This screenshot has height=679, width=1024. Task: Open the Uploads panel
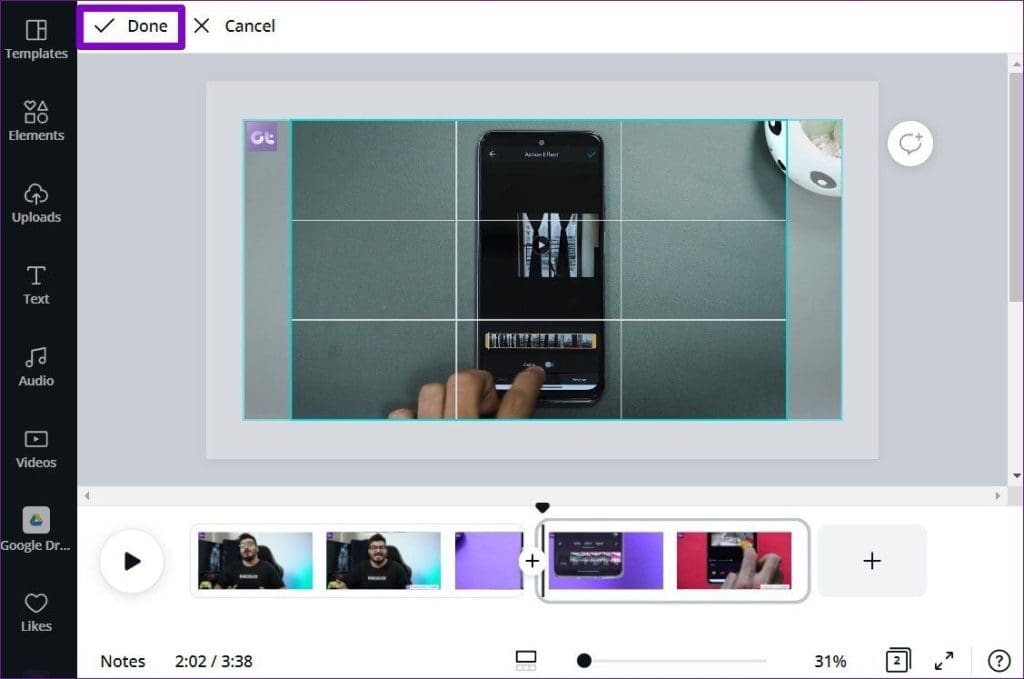37,202
